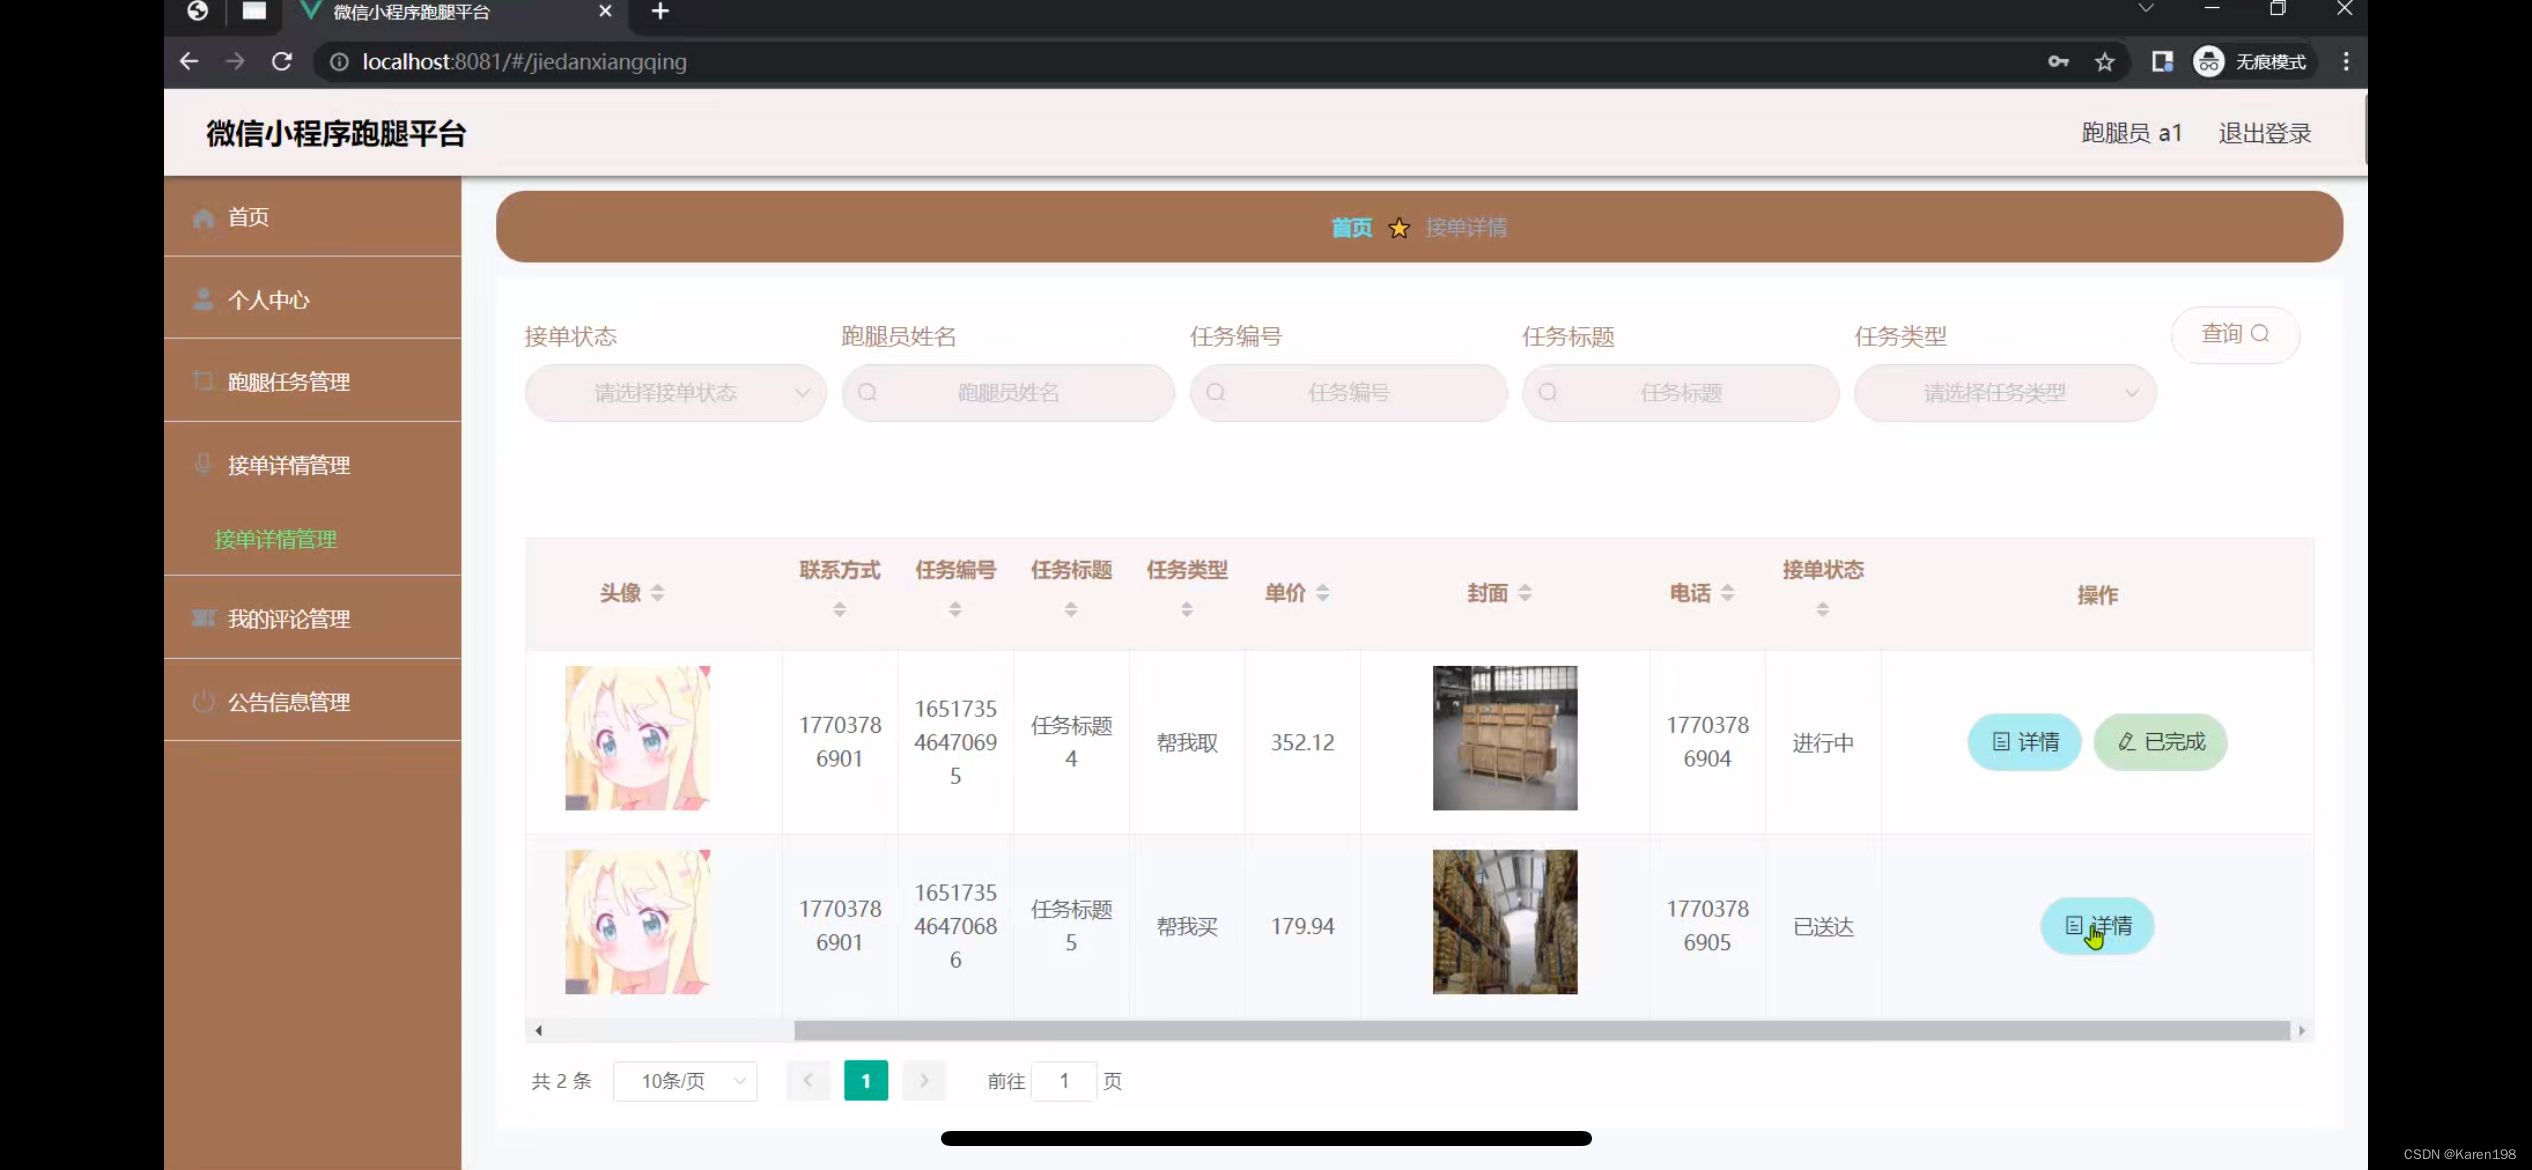
Task: Sort table by 电话 column arrows
Action: pyautogui.click(x=1727, y=593)
